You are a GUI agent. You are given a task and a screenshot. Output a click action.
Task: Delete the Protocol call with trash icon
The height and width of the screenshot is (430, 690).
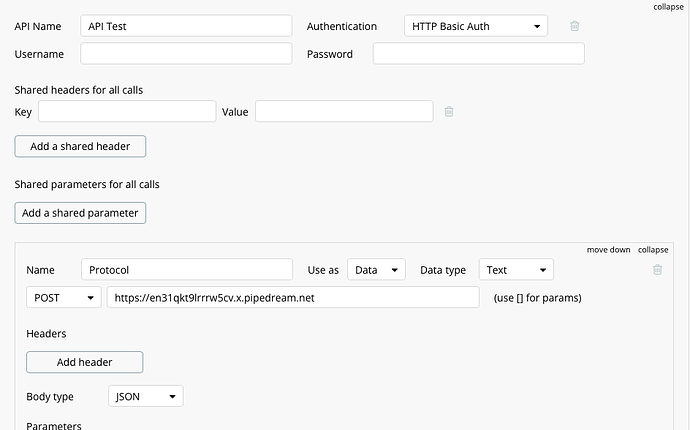pyautogui.click(x=657, y=270)
